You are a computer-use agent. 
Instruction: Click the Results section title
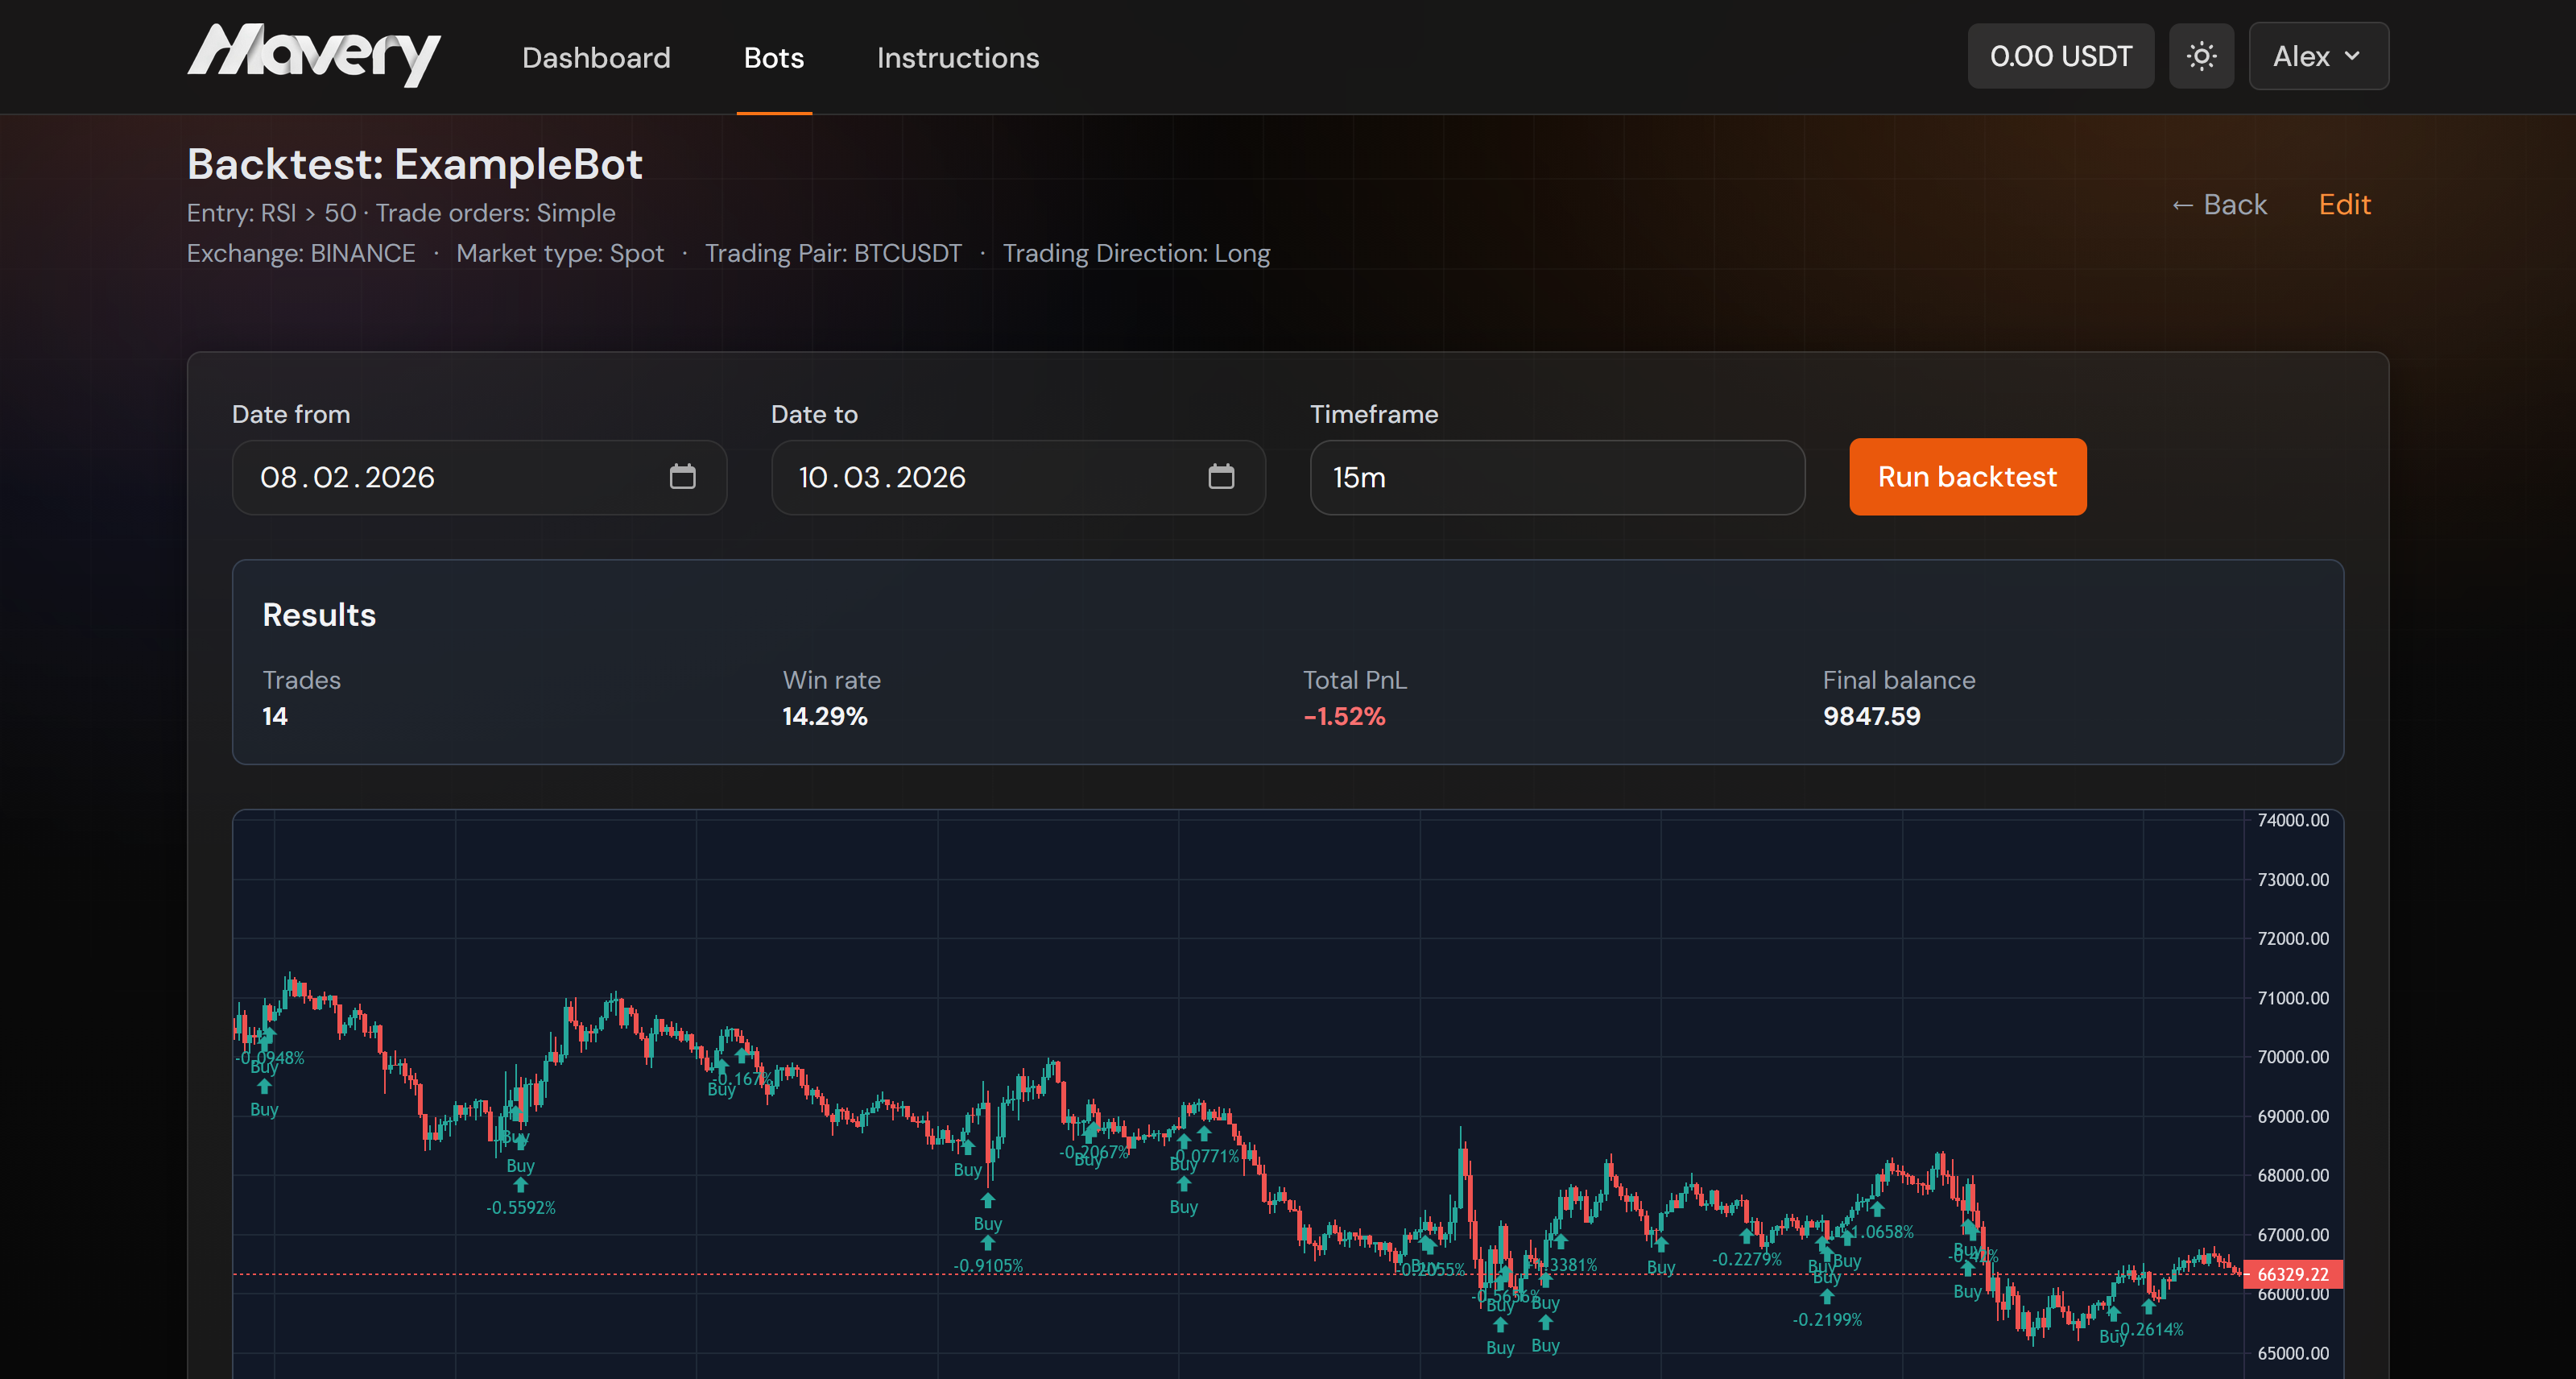[x=319, y=614]
